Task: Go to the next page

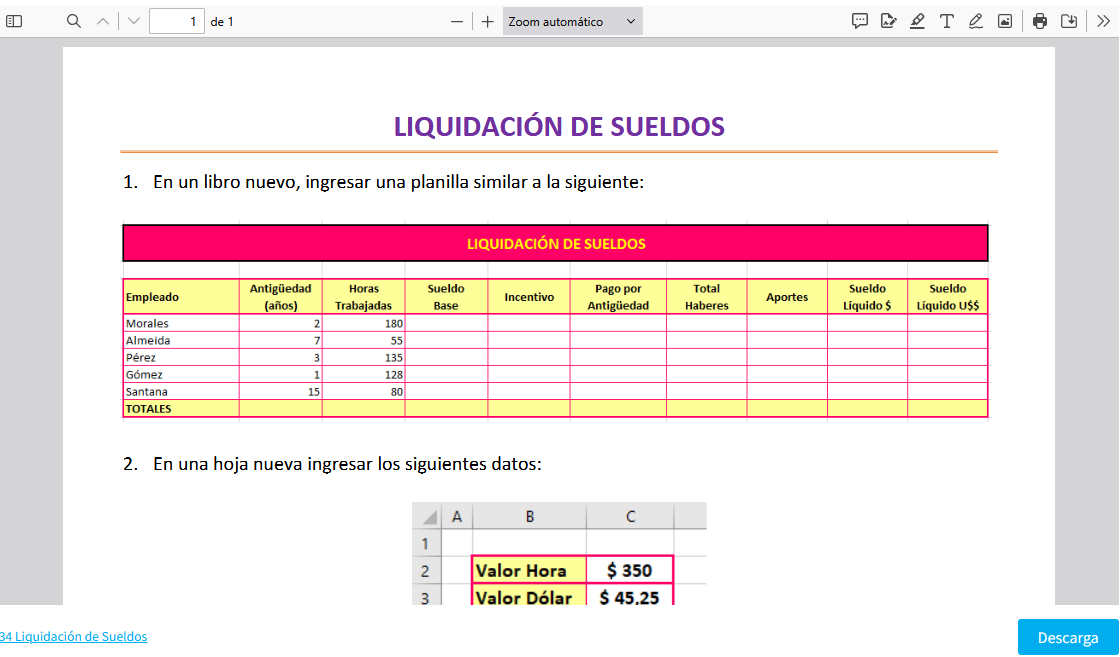Action: tap(134, 21)
